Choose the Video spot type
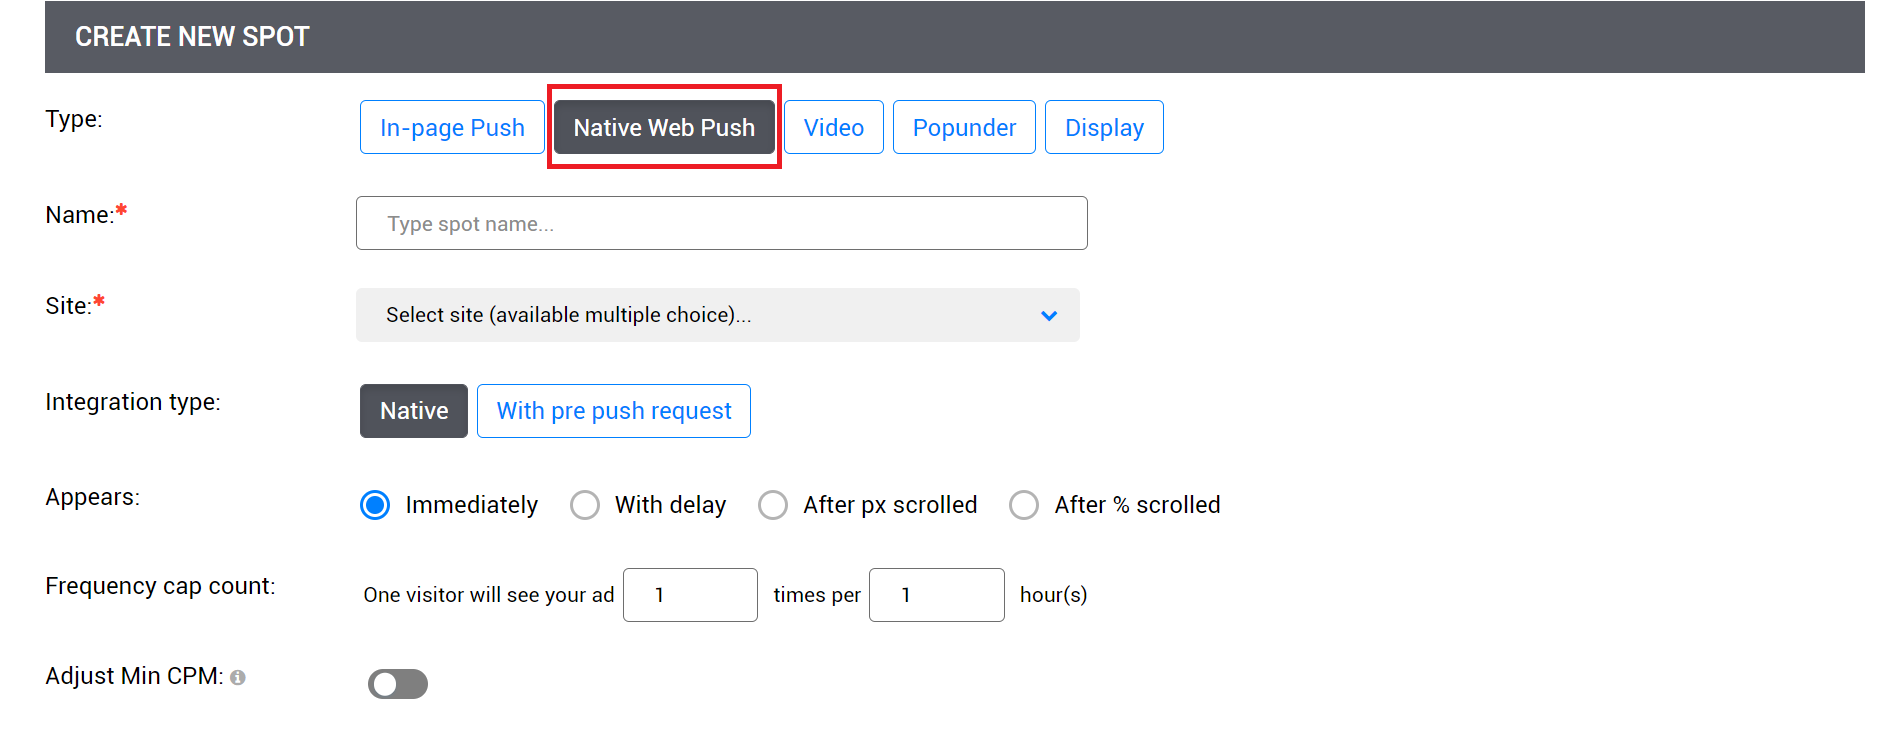The width and height of the screenshot is (1896, 749). click(x=833, y=128)
